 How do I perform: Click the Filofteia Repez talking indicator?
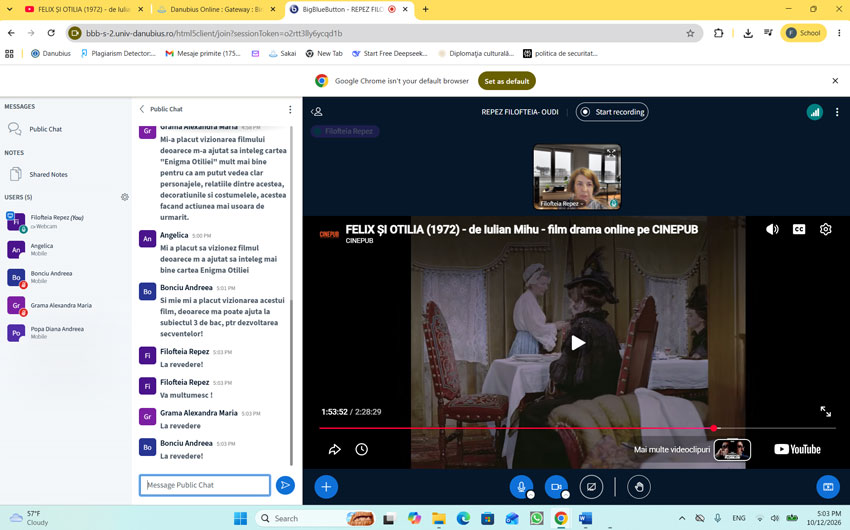345,131
